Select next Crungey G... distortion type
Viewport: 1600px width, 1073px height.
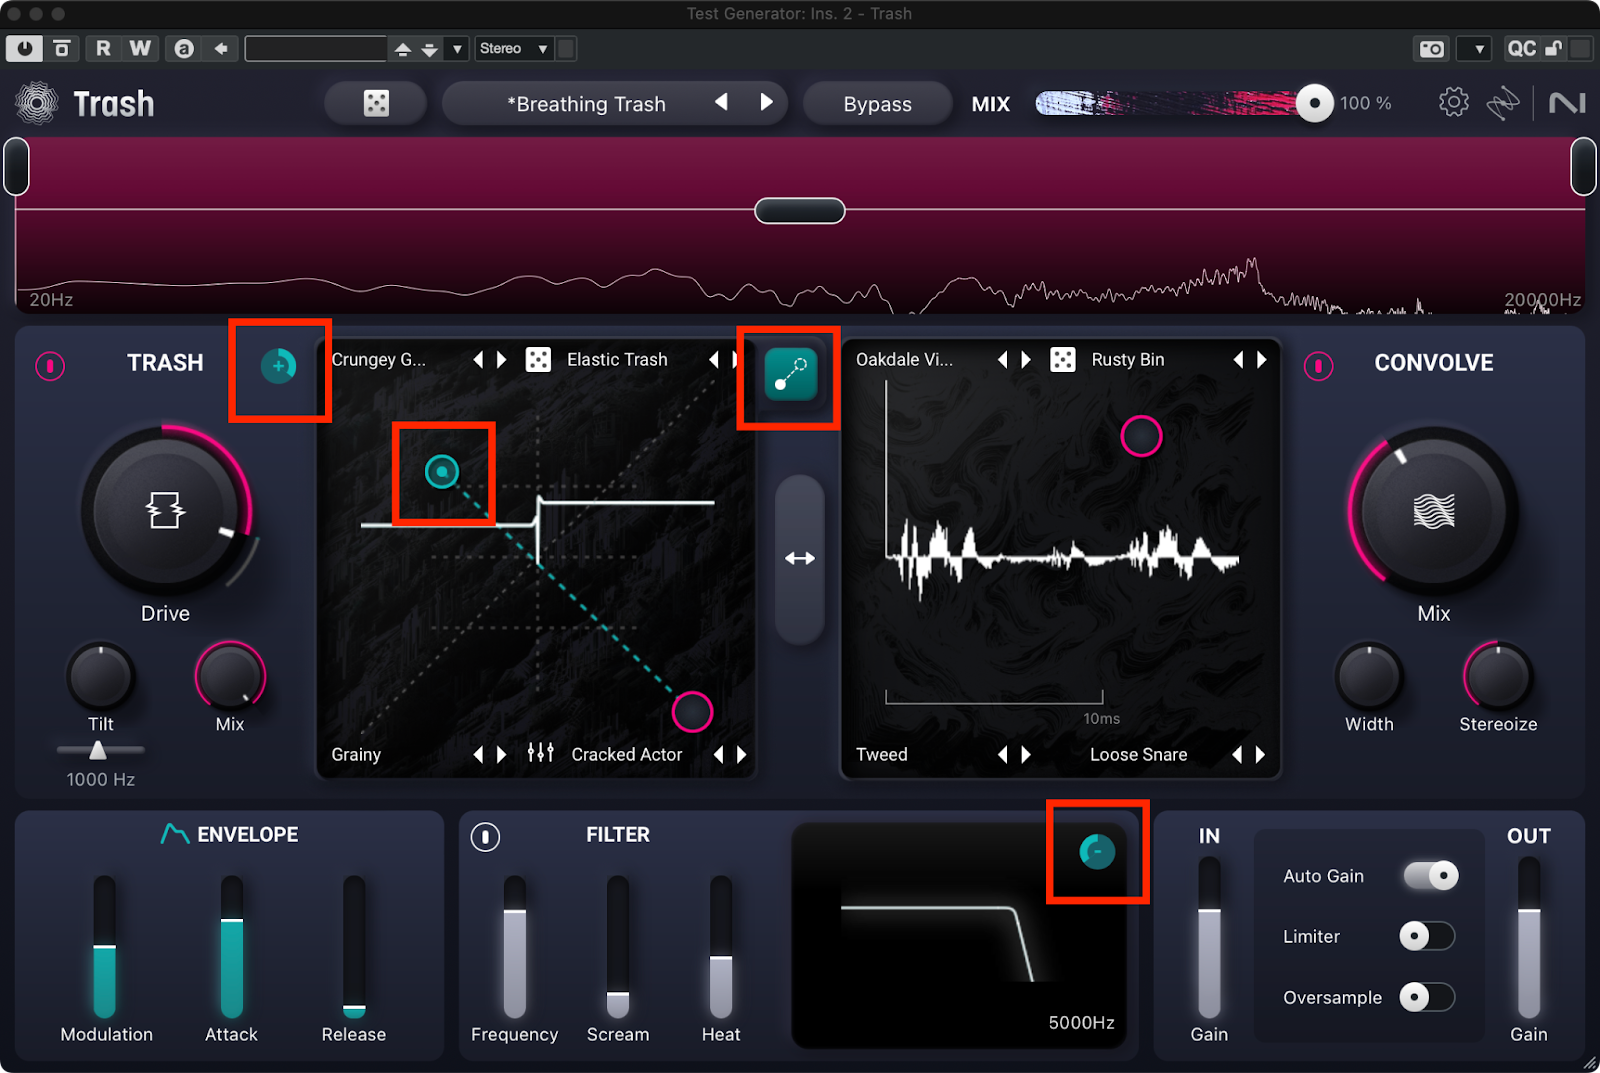point(502,360)
